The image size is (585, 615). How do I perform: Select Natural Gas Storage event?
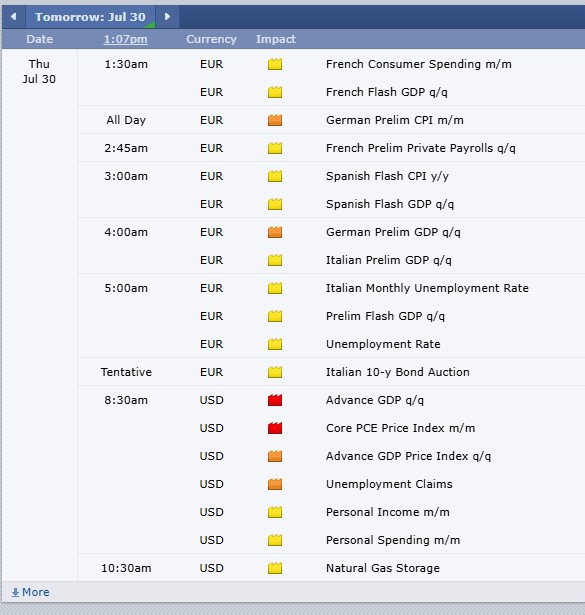(x=383, y=568)
